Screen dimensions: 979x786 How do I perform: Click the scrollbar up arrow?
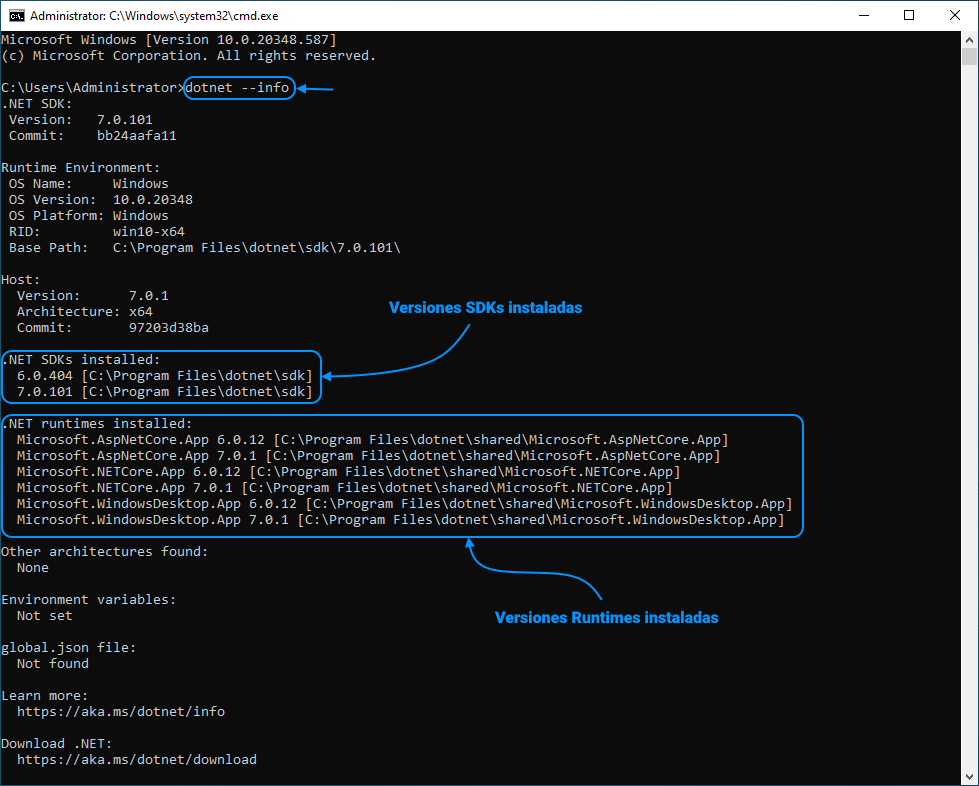969,40
